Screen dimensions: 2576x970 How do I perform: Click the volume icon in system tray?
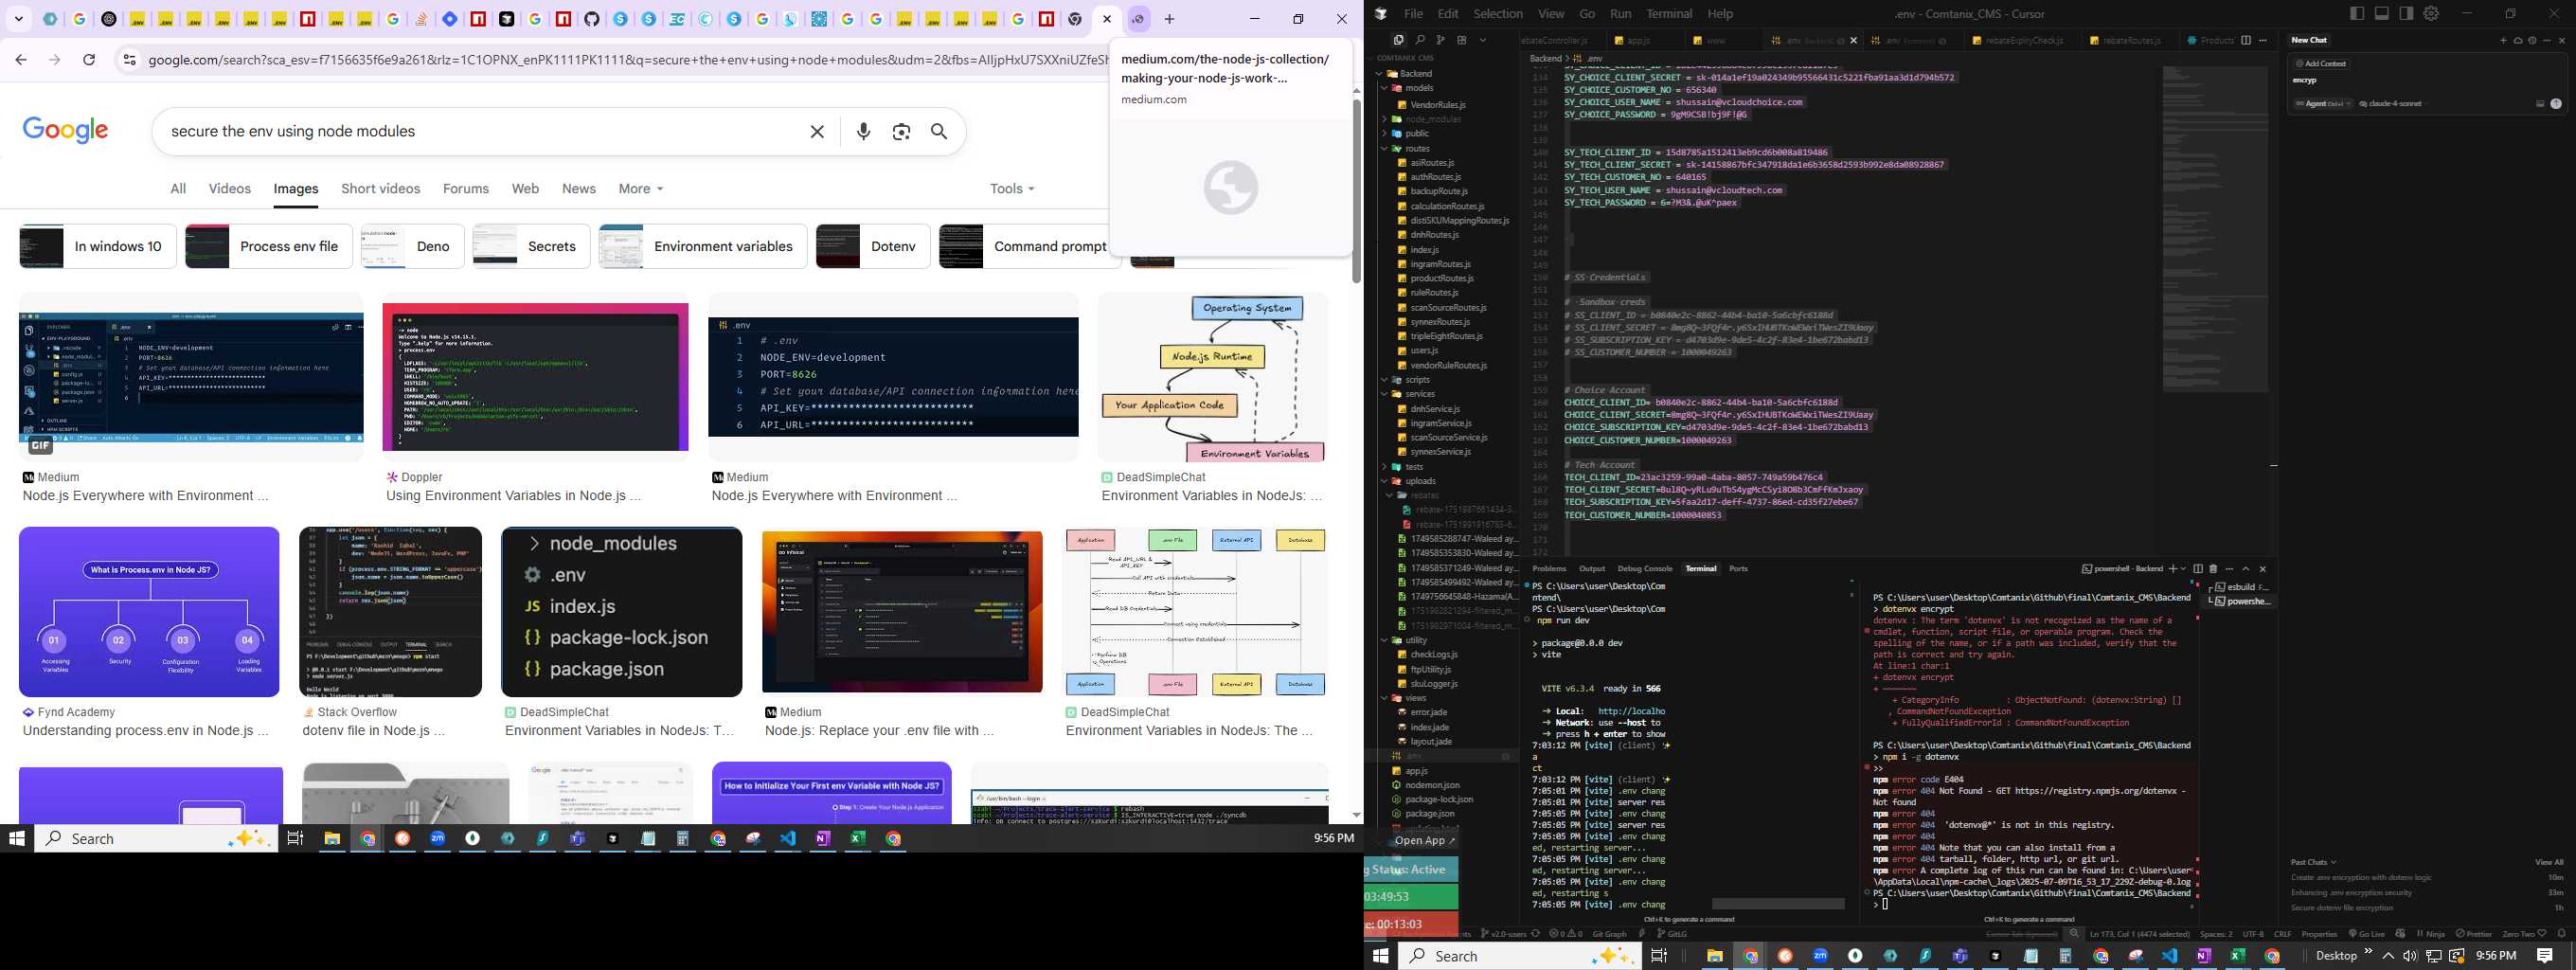[x=2410, y=956]
